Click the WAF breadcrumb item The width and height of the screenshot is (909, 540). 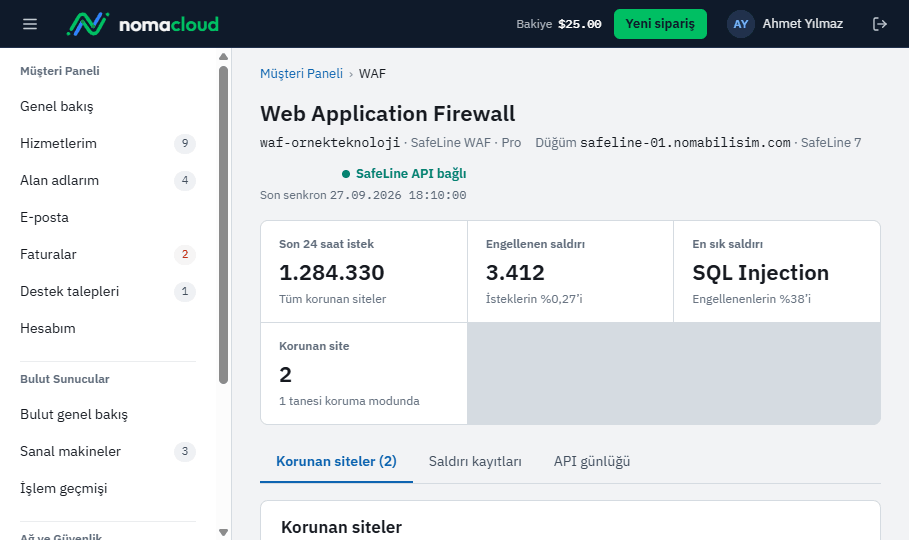coord(372,74)
